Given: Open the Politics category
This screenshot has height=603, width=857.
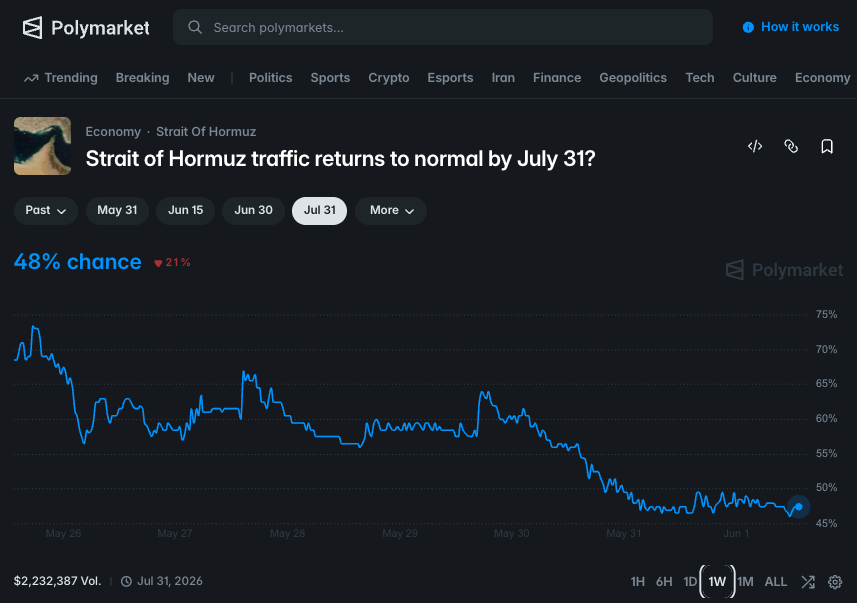Looking at the screenshot, I should 271,78.
